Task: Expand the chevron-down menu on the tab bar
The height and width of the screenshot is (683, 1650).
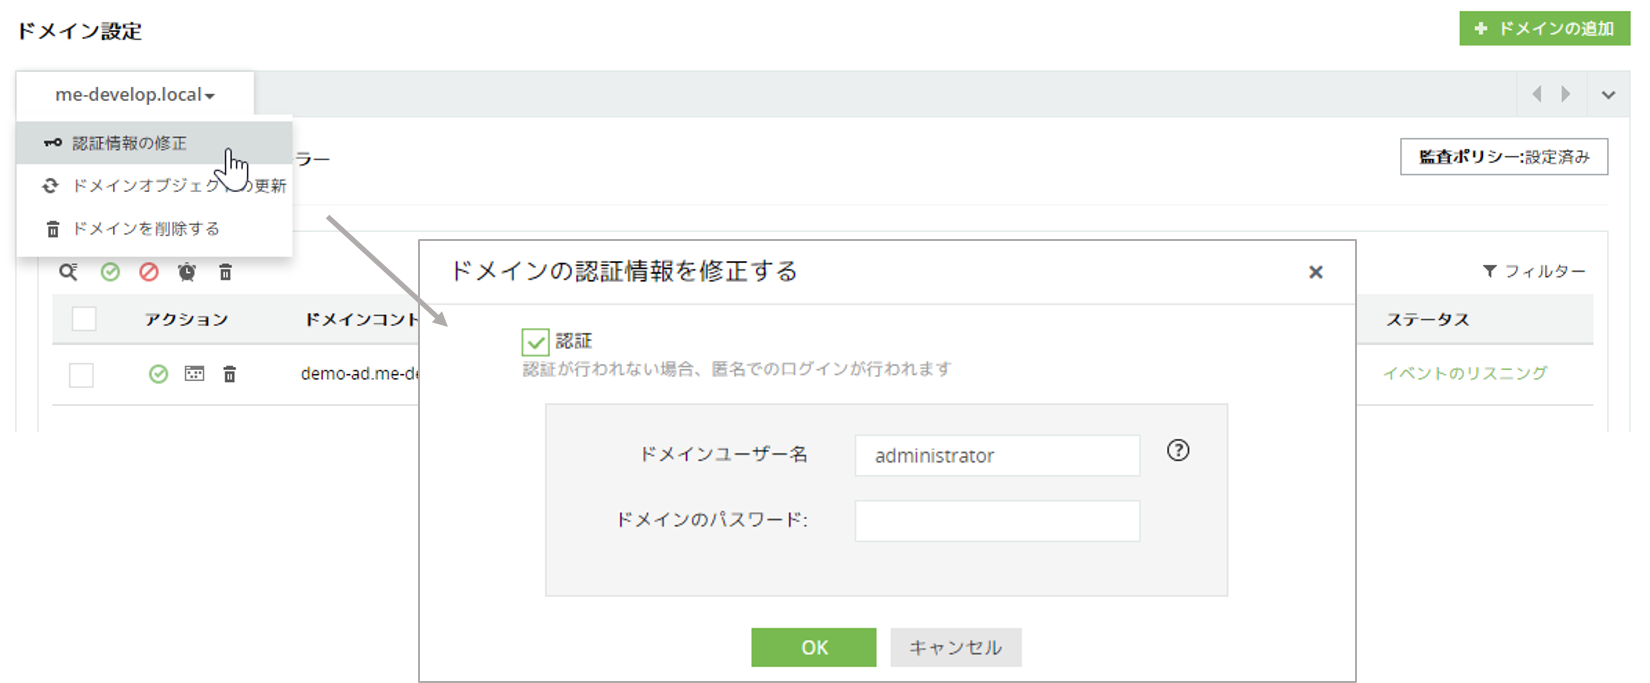Action: [1608, 95]
